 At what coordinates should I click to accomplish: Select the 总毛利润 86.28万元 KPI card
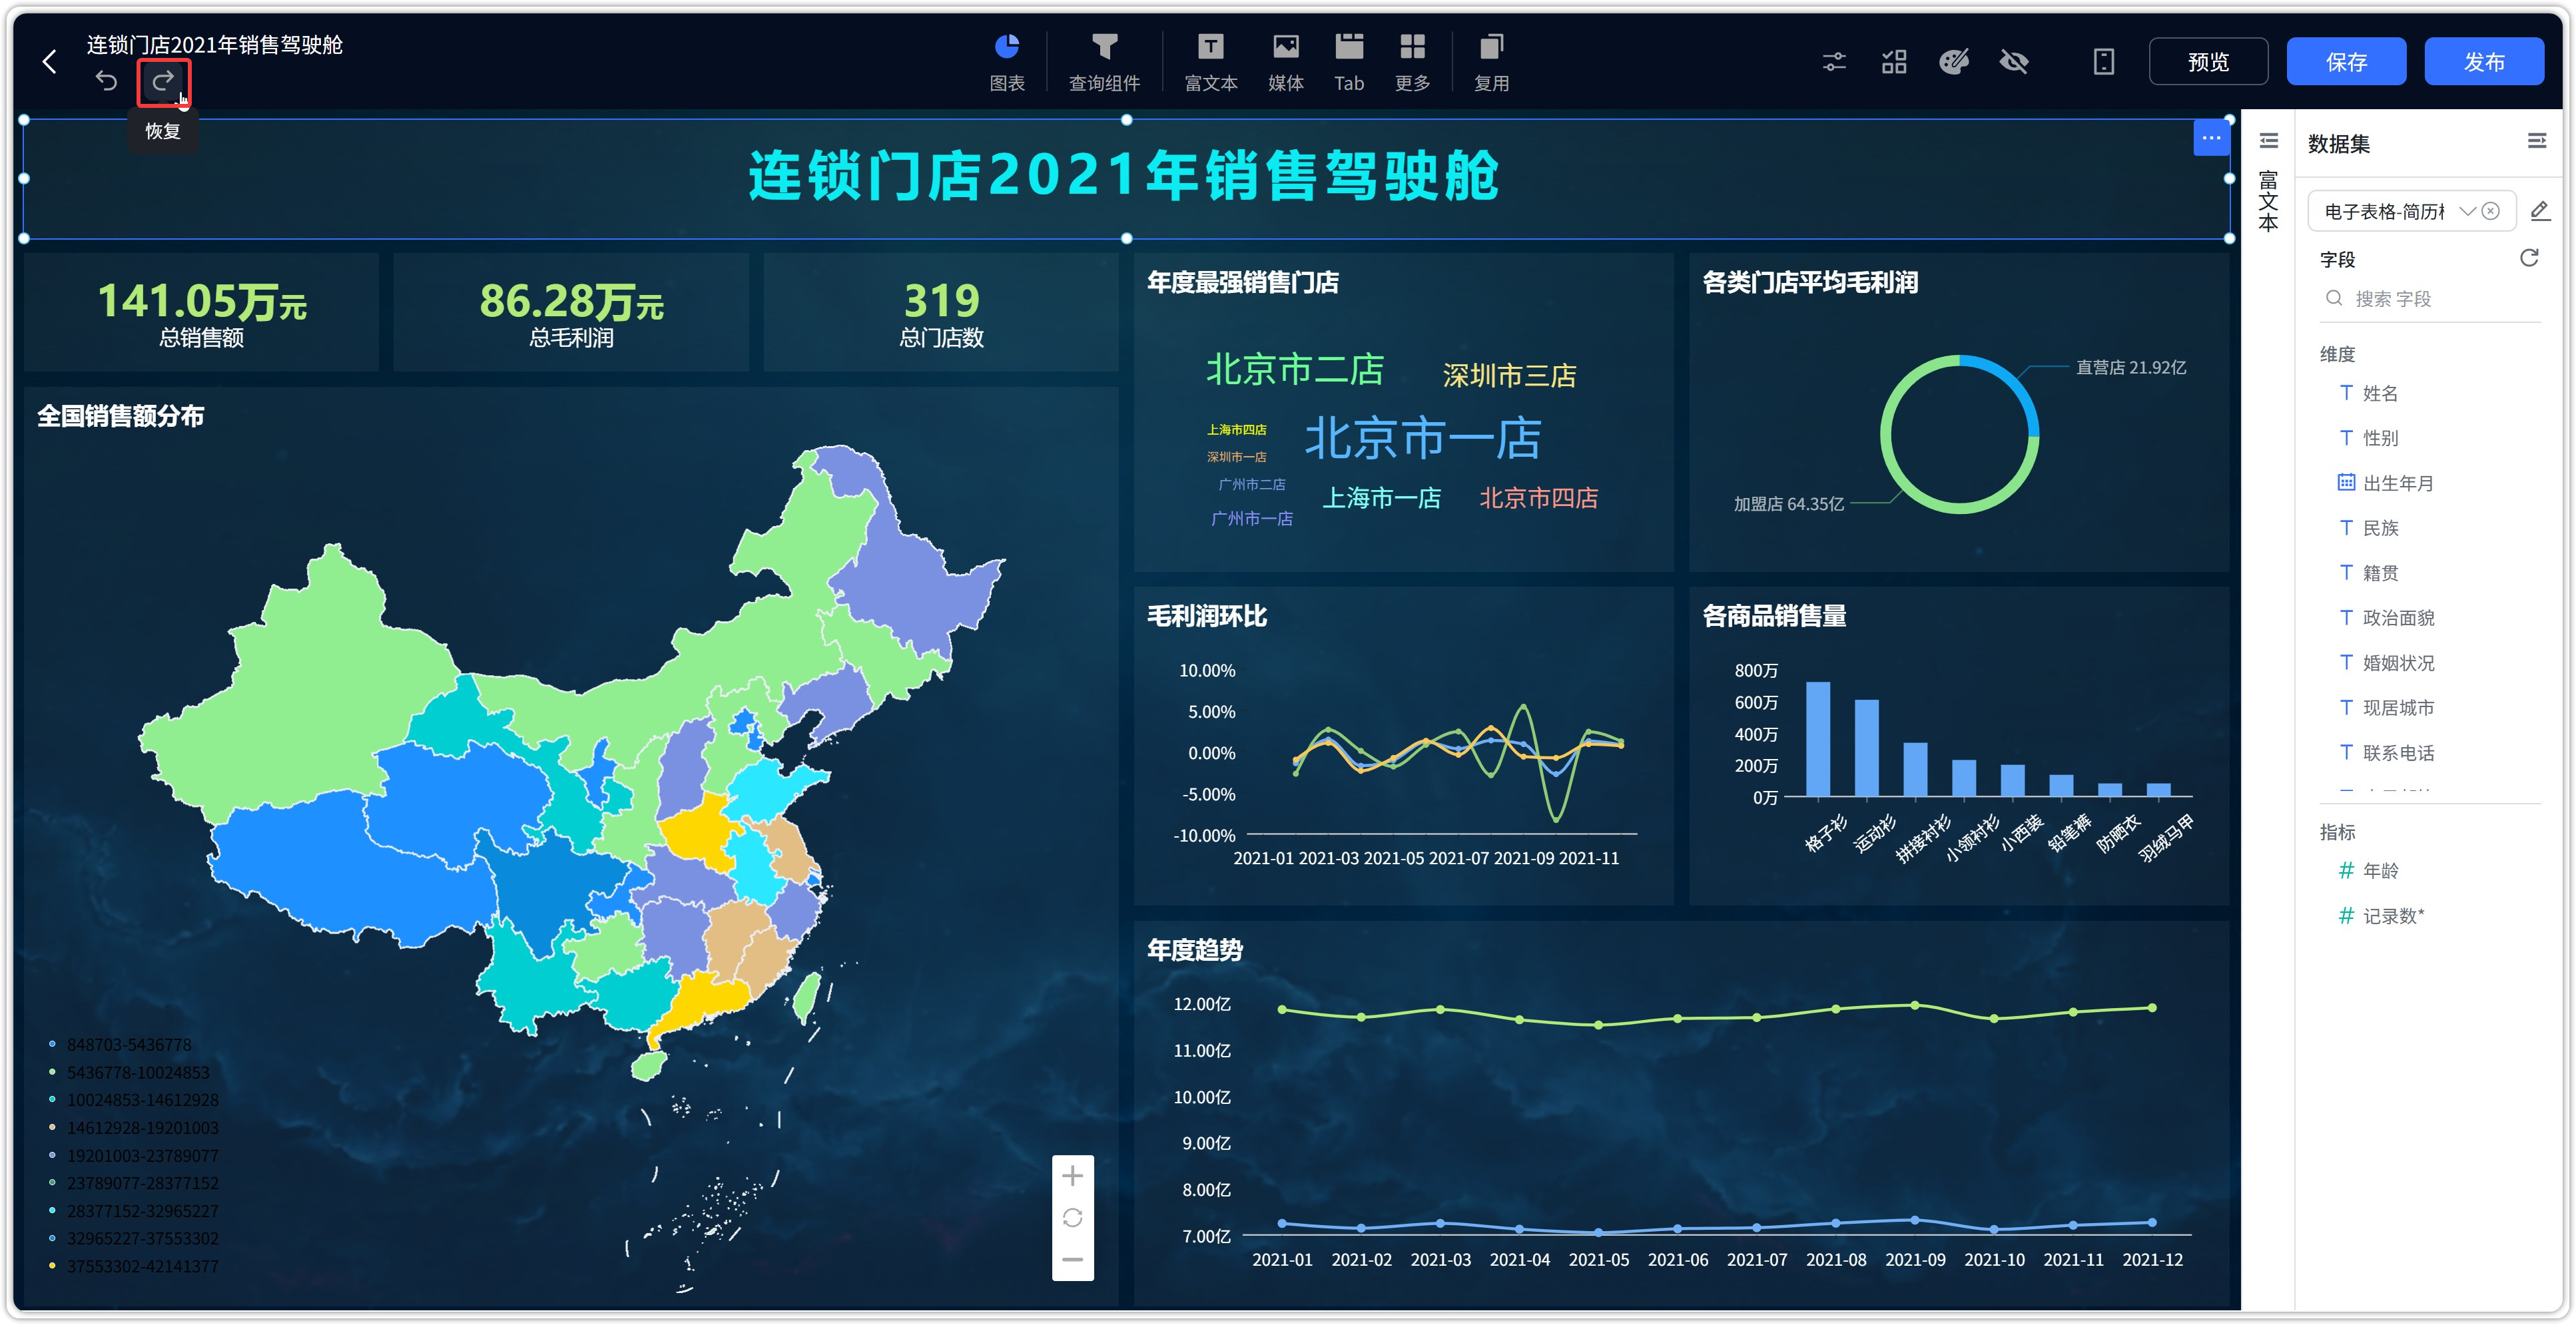(x=571, y=312)
